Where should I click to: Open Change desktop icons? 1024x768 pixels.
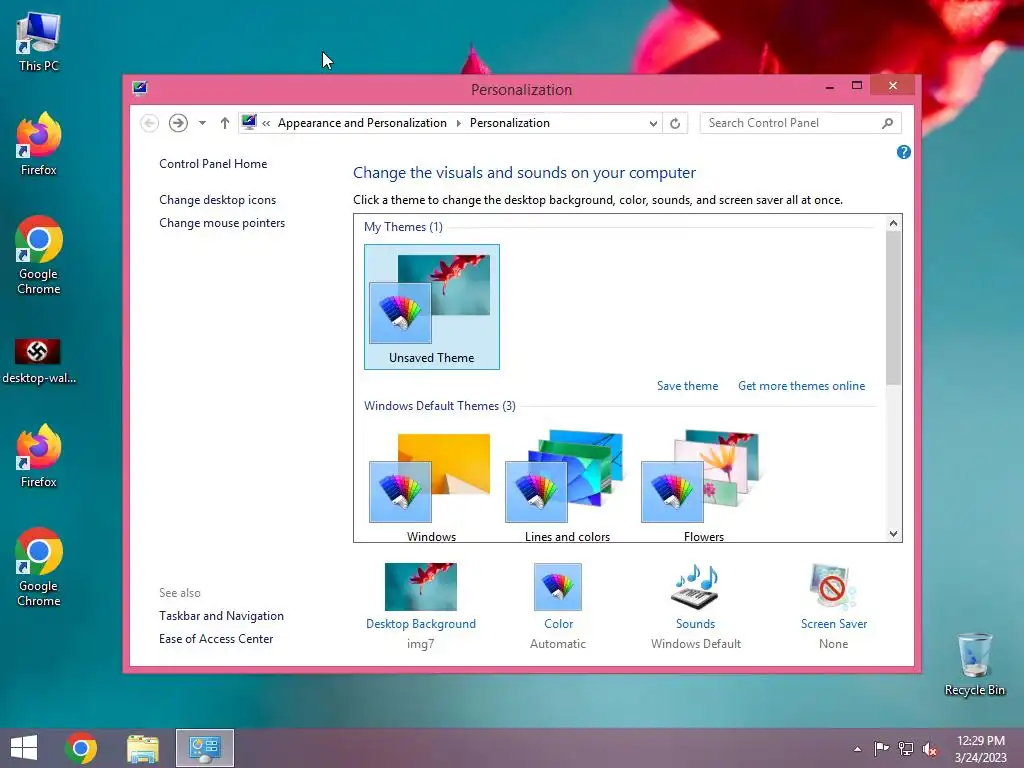[x=217, y=200]
